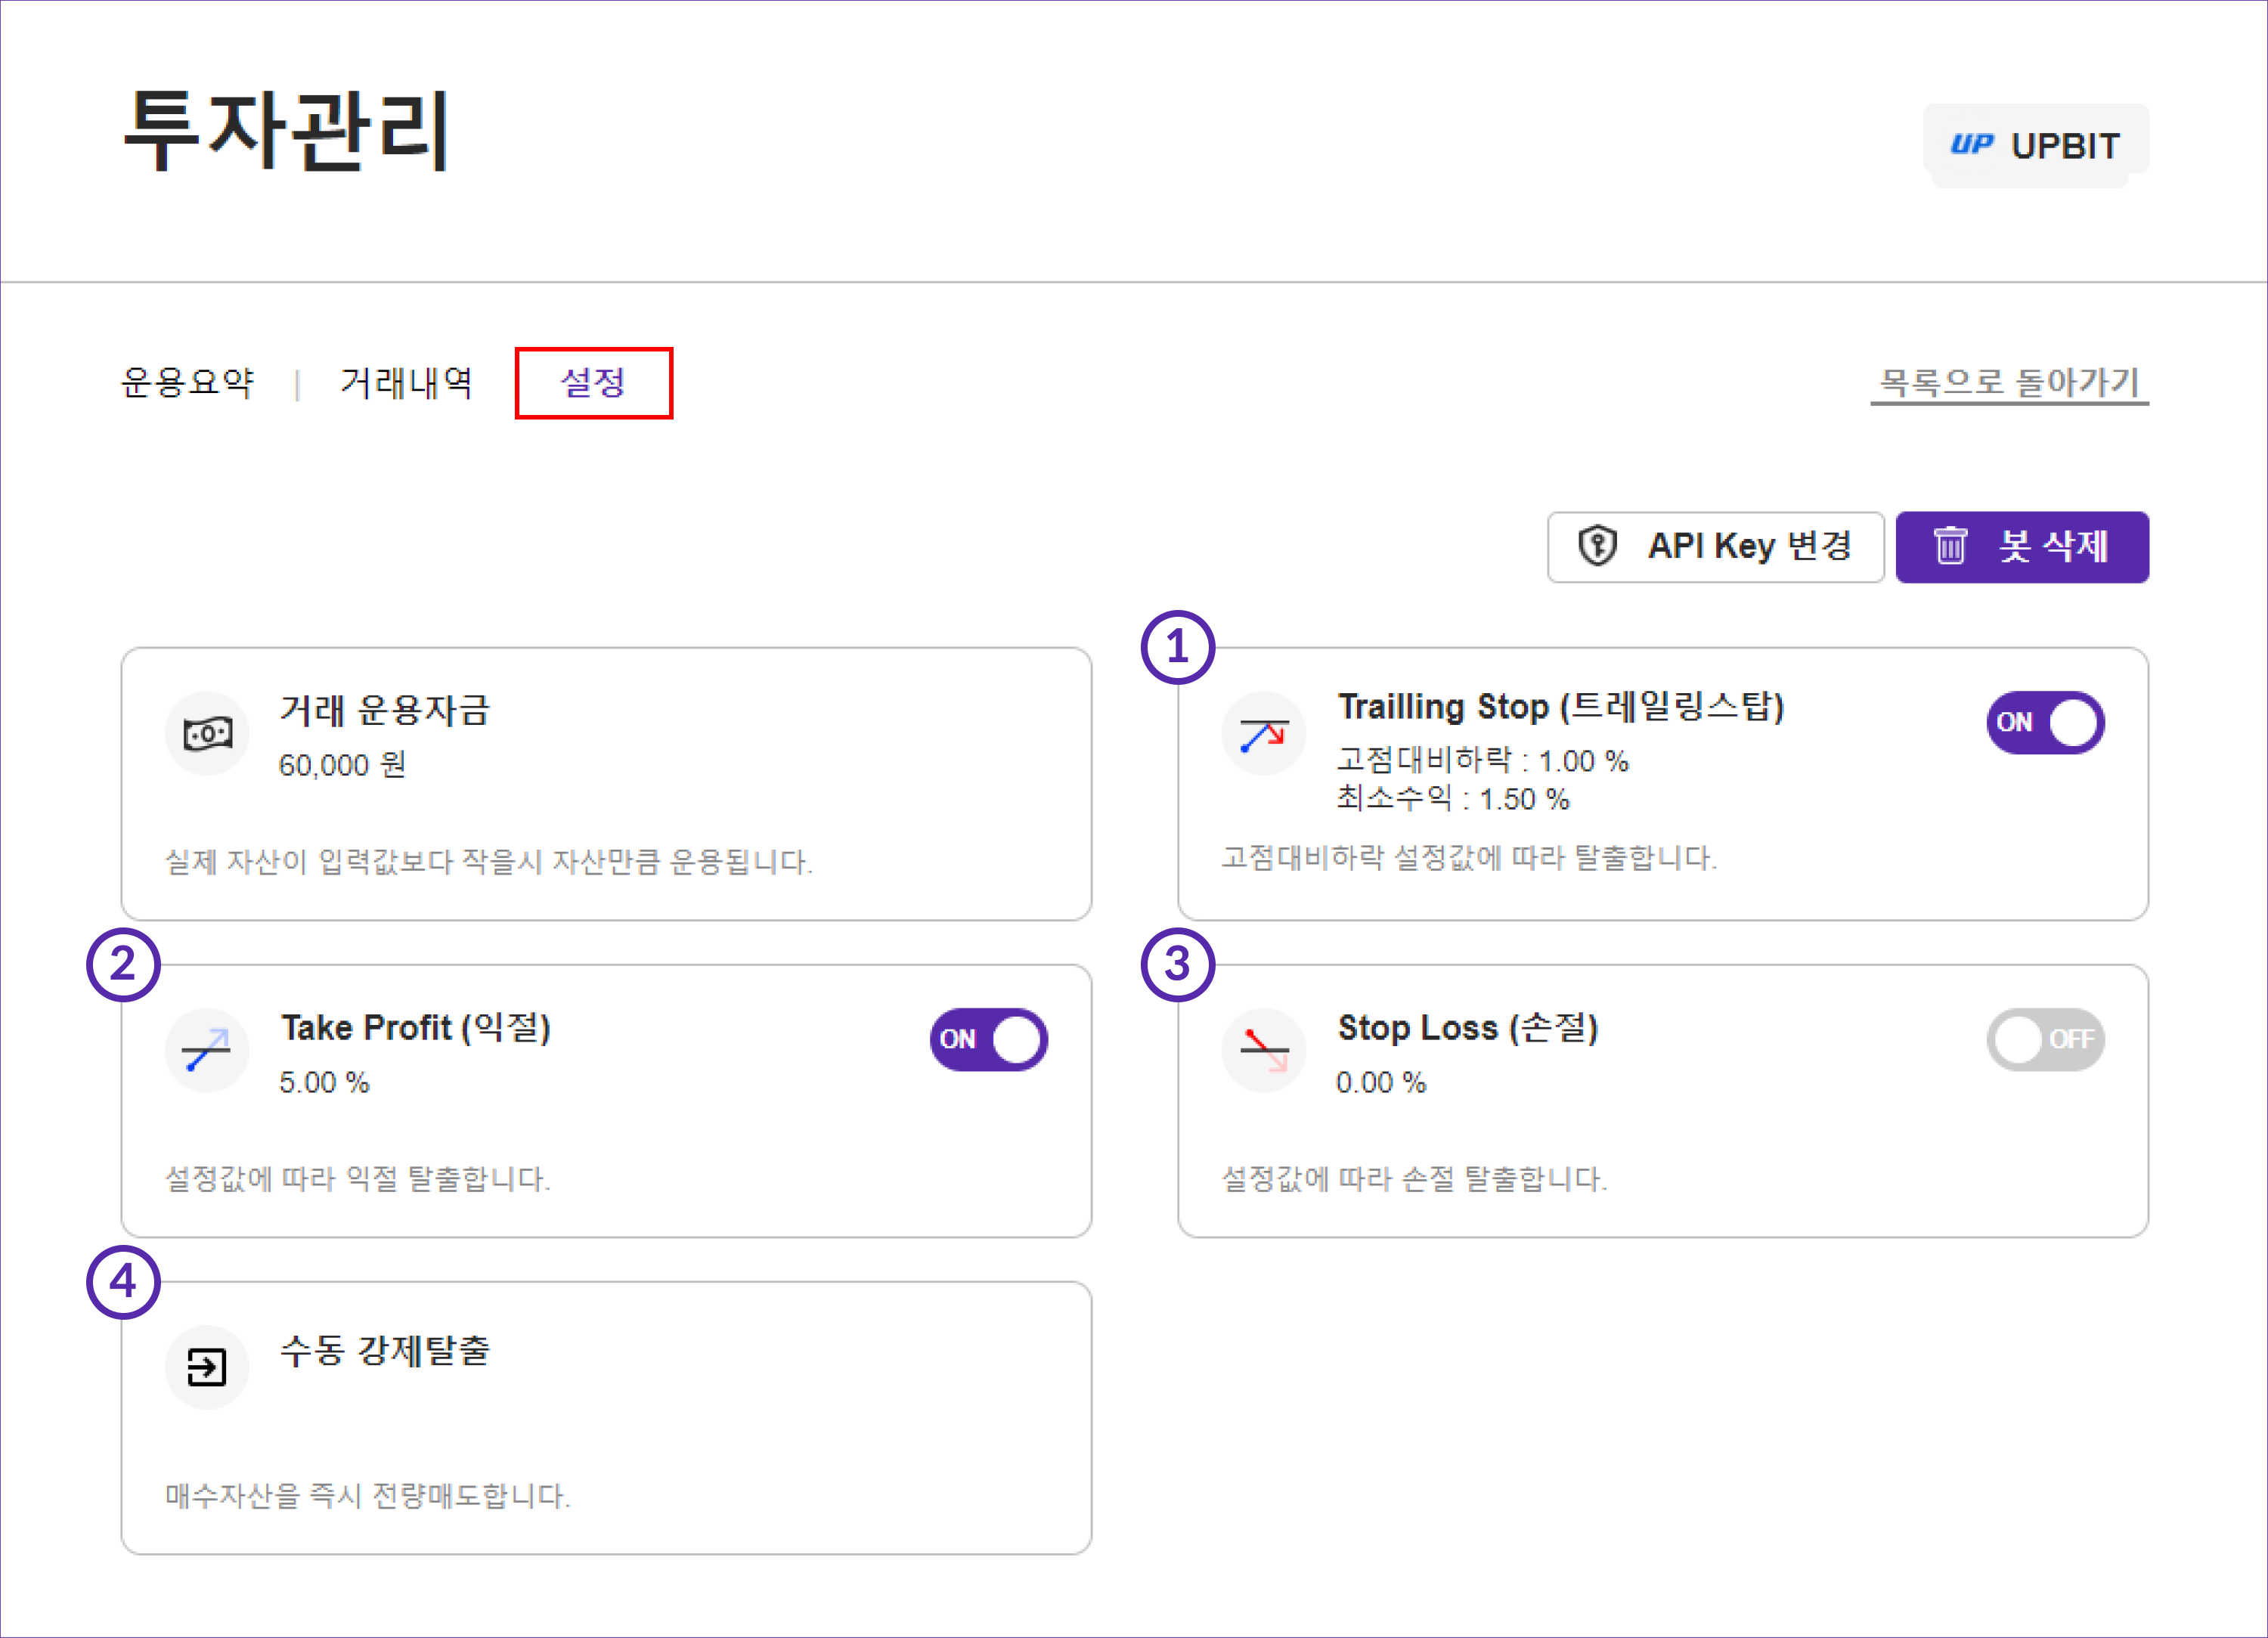Turn off the Trailing Stop toggle
Image resolution: width=2268 pixels, height=1638 pixels.
coord(2045,722)
